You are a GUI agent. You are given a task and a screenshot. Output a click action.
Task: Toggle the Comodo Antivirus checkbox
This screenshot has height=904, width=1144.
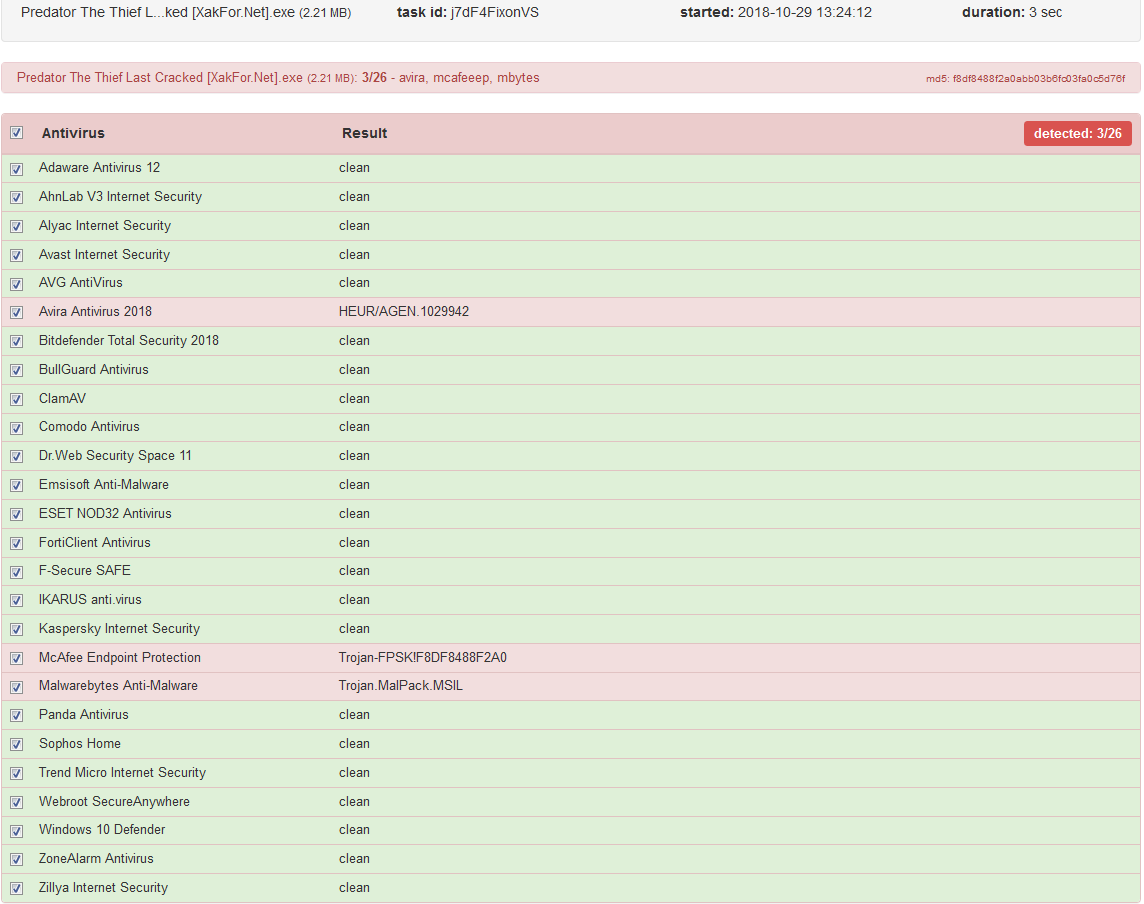17,428
